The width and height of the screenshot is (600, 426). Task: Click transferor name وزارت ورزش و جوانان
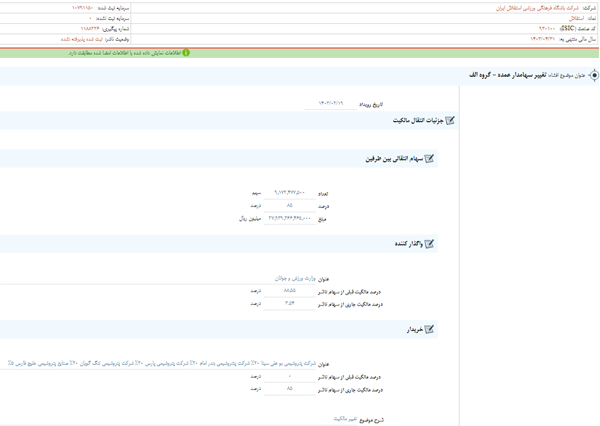[295, 278]
